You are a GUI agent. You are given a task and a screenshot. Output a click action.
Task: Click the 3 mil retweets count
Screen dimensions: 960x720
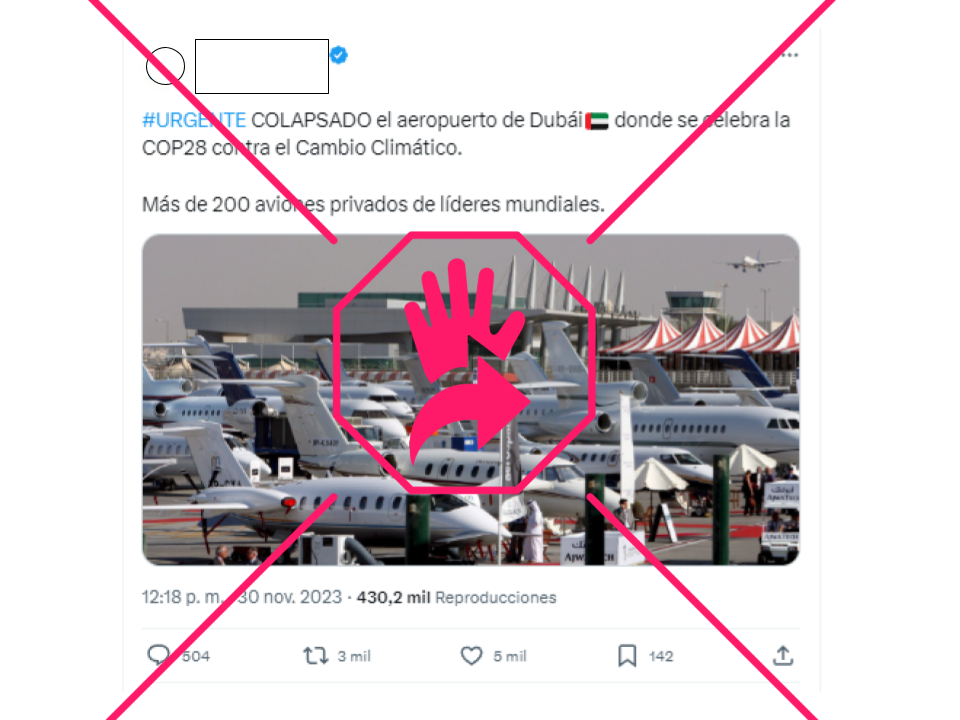354,656
